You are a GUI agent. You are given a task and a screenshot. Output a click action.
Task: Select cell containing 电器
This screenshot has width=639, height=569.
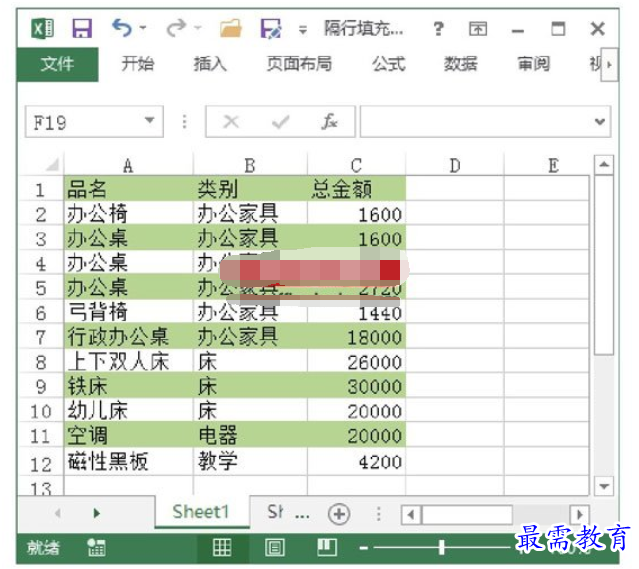(250, 435)
